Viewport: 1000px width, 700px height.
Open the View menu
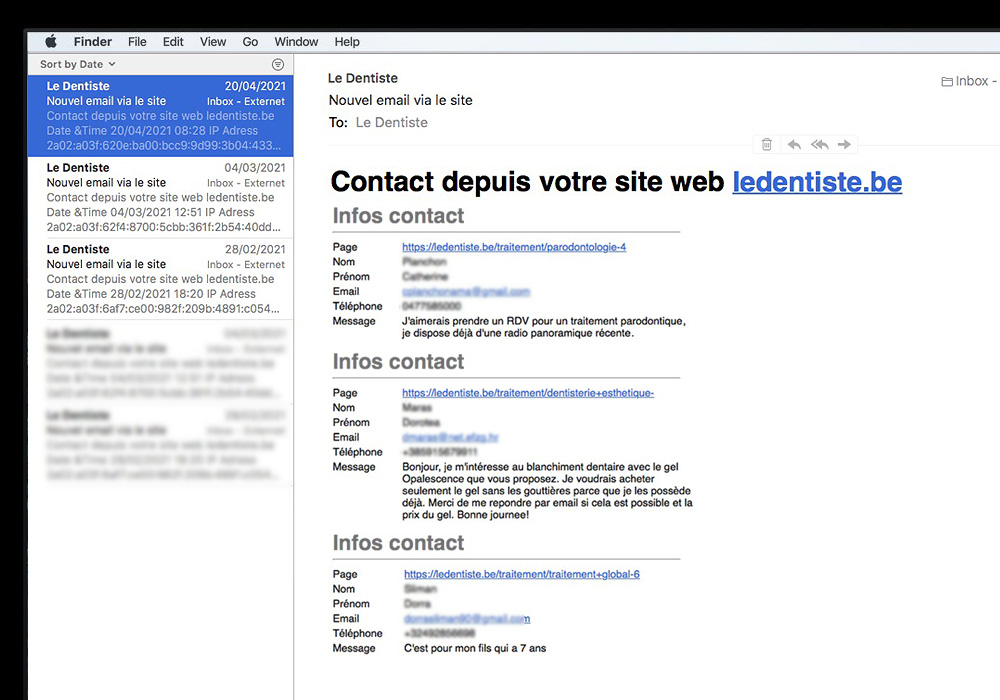[x=213, y=42]
